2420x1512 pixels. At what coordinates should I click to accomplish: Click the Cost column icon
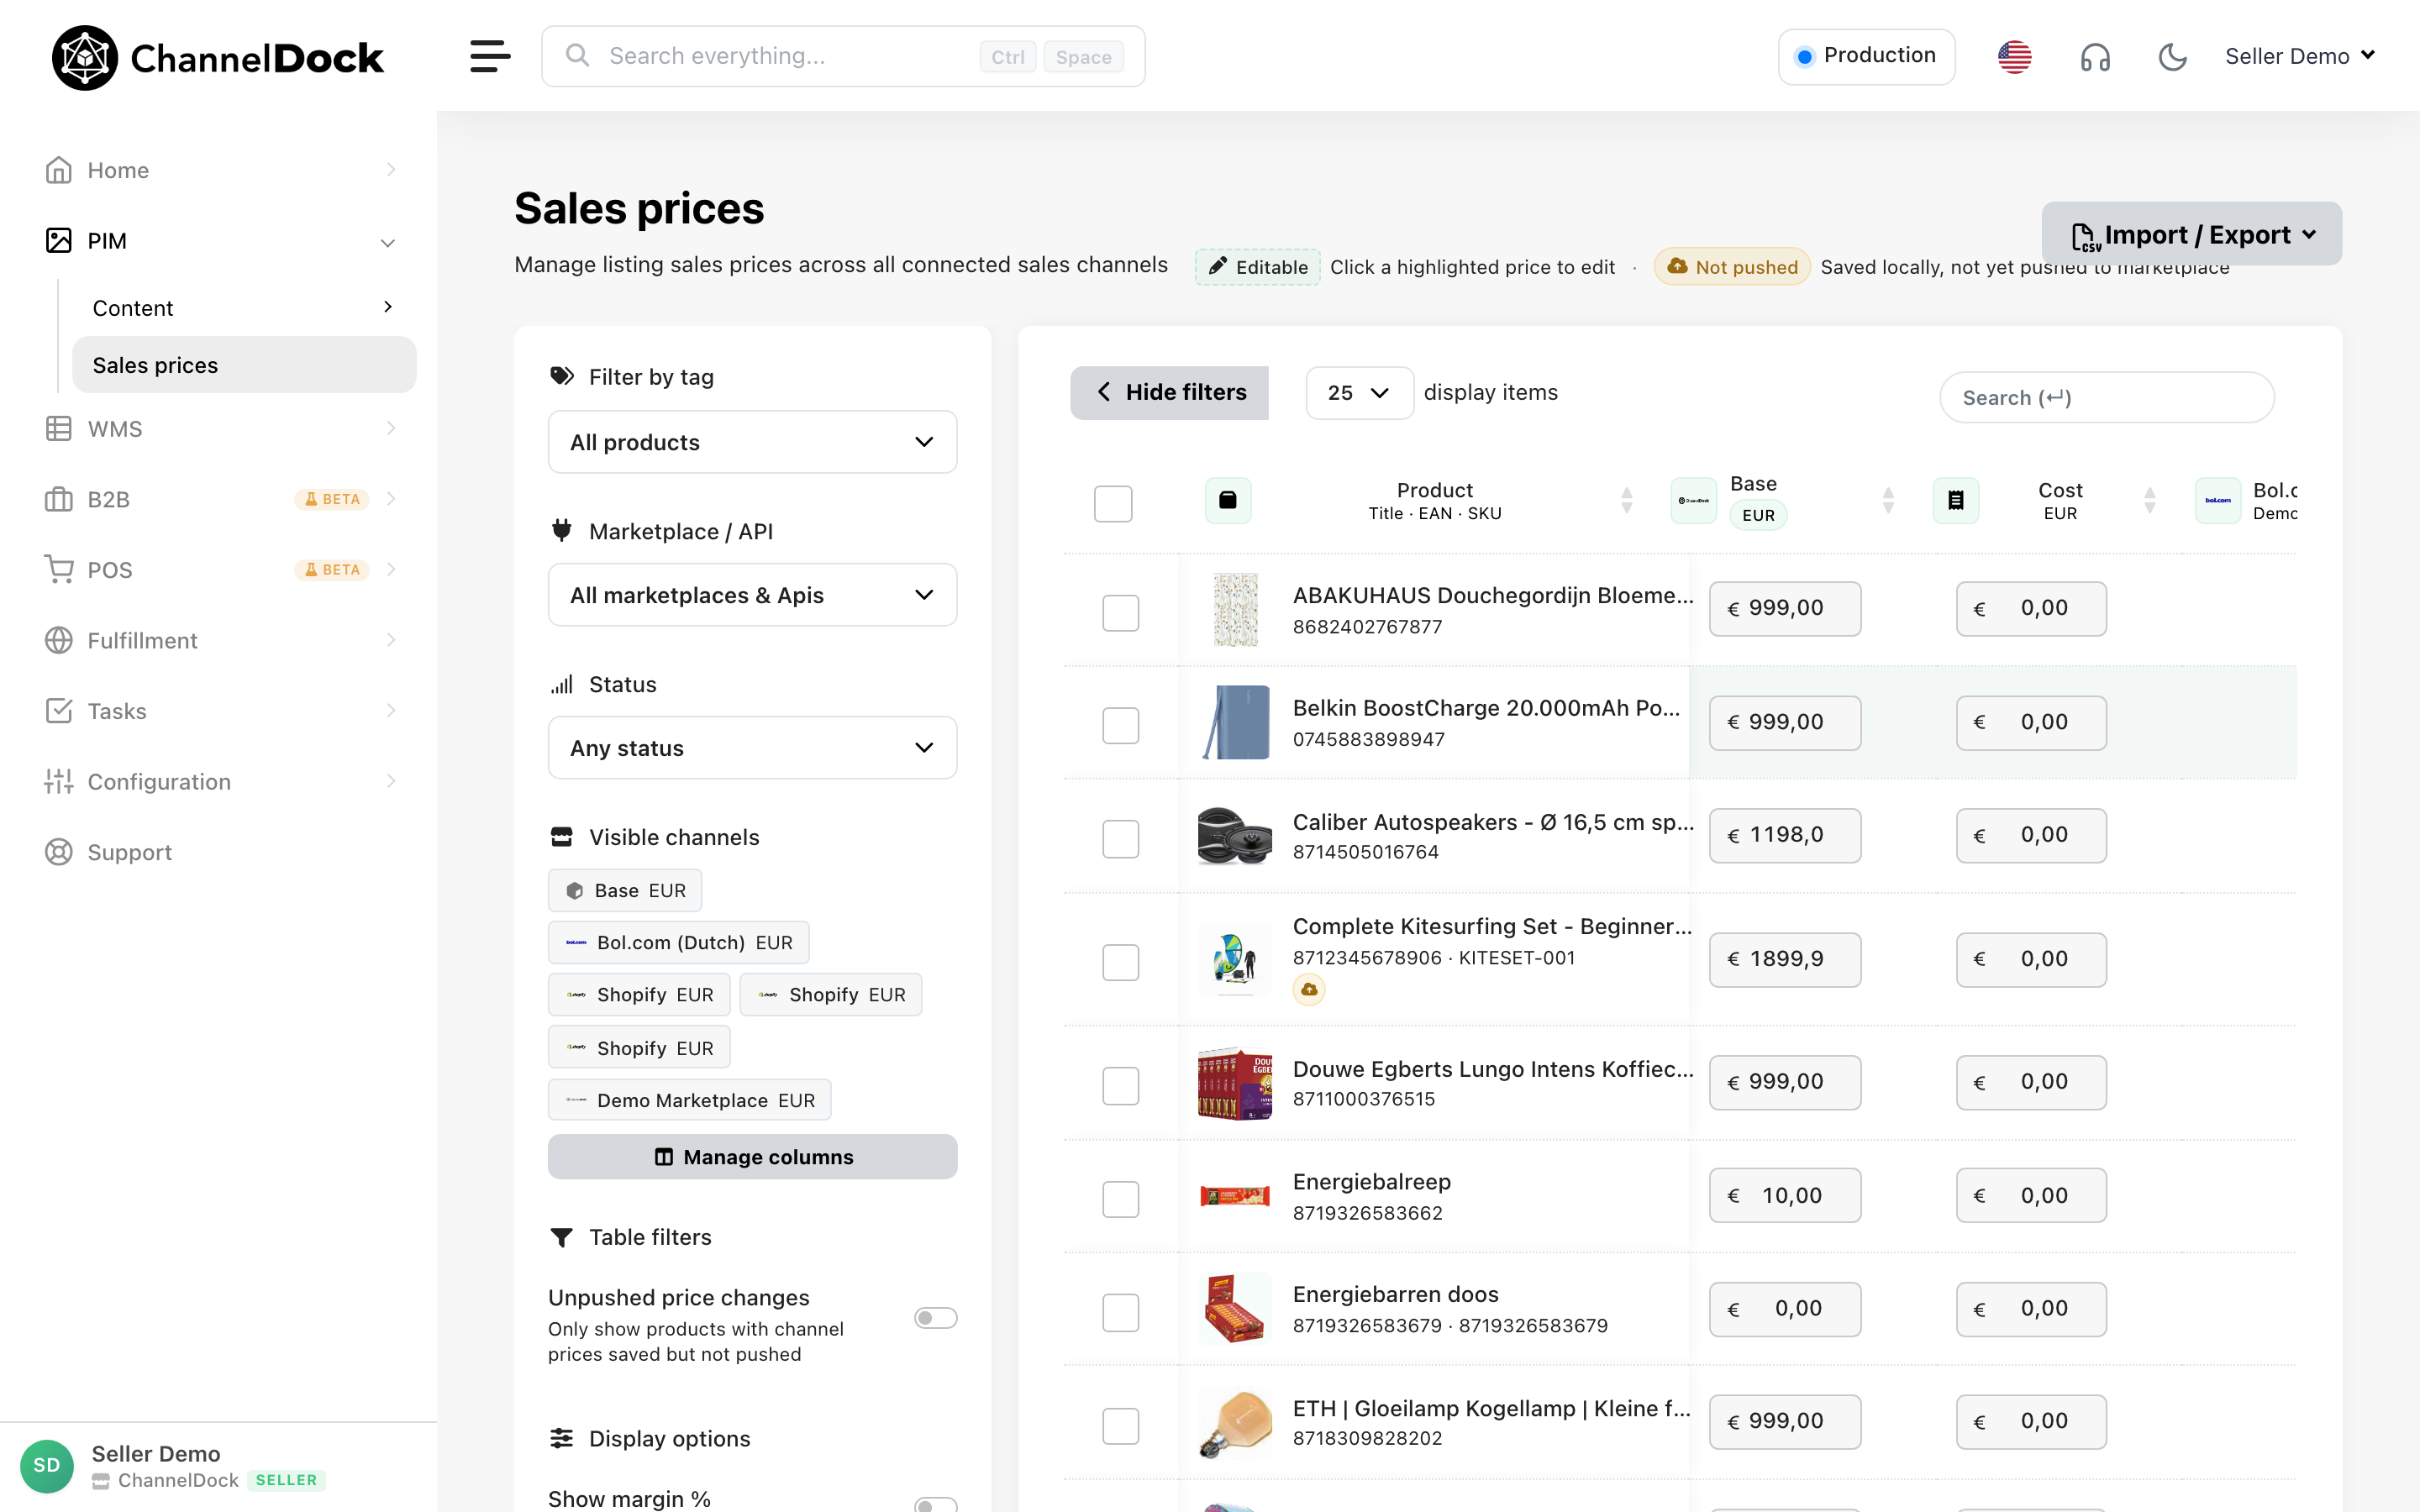[1955, 500]
